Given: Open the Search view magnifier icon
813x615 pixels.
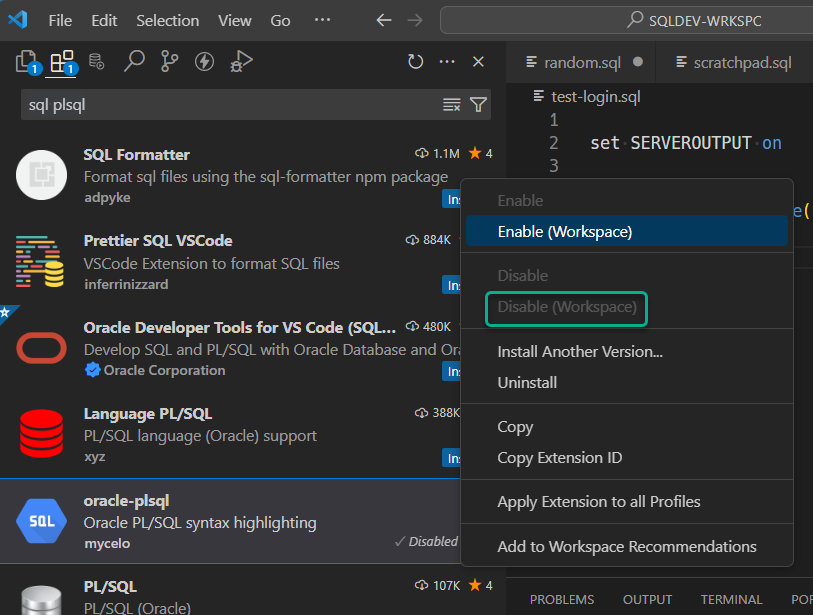Looking at the screenshot, I should coord(134,61).
